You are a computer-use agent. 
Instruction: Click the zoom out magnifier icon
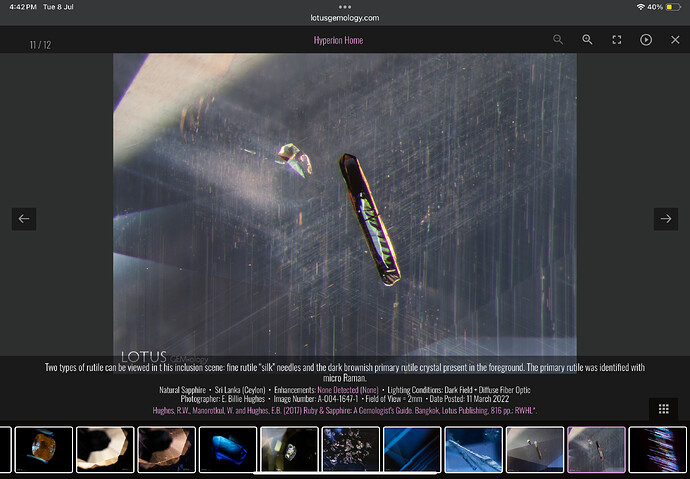pyautogui.click(x=558, y=40)
